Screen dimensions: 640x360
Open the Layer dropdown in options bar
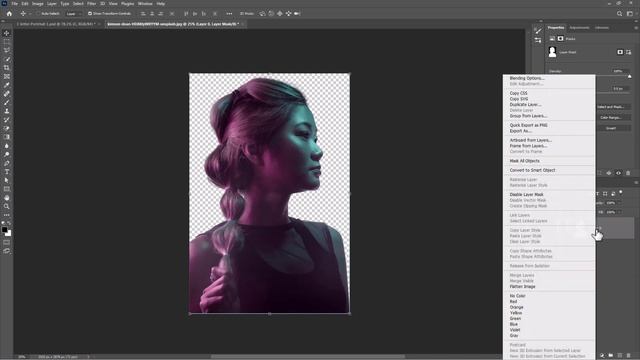[73, 13]
